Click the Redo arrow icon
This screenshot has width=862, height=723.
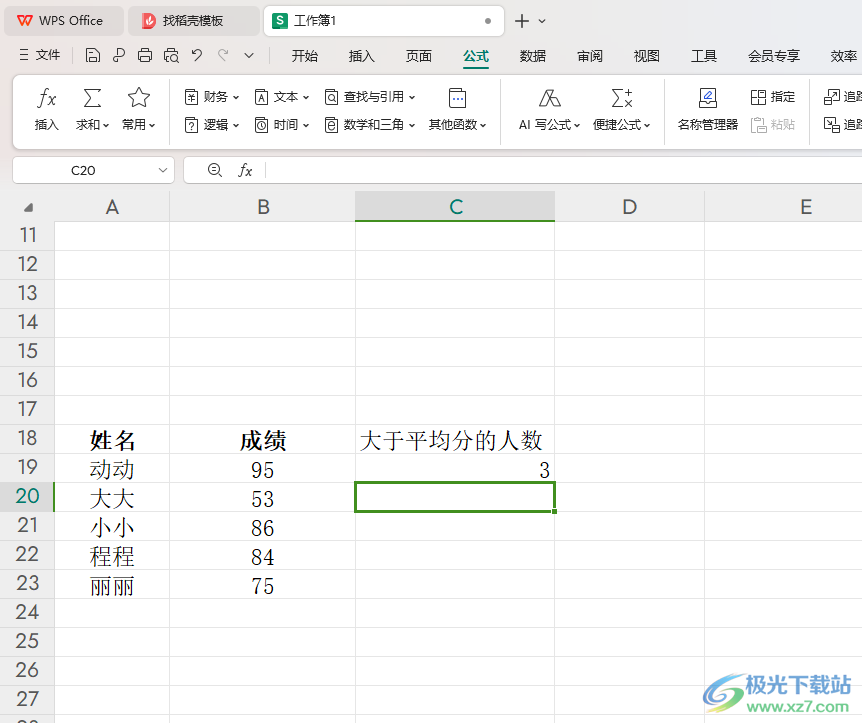tap(223, 55)
